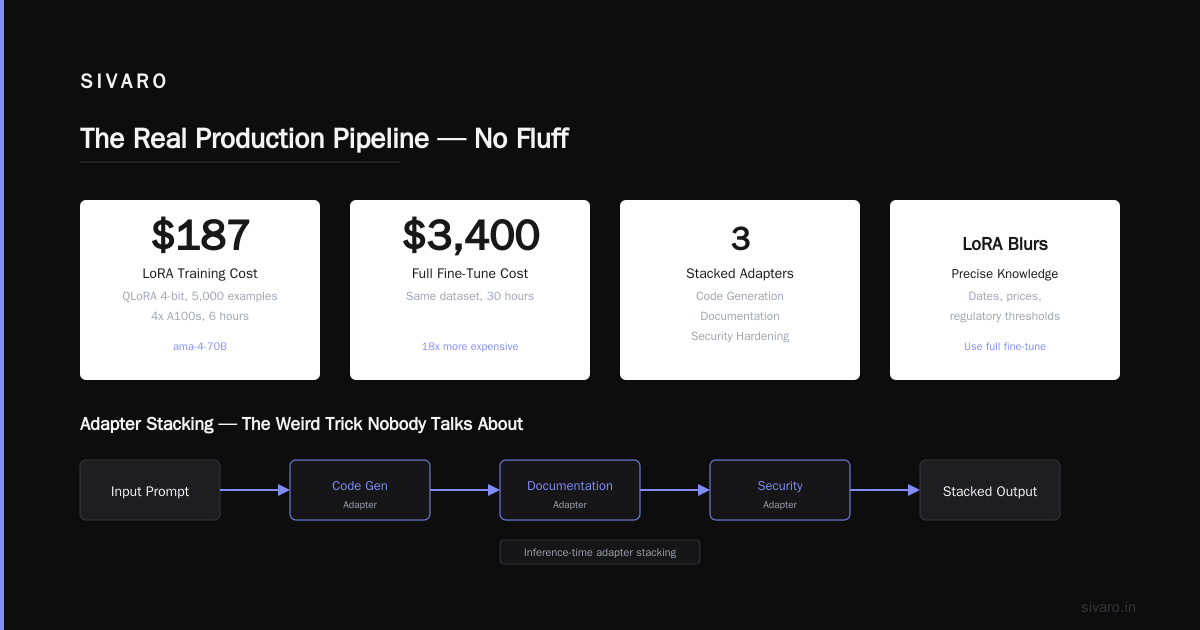Select 'The Real Production Pipeline — No Fluff' heading

[324, 138]
